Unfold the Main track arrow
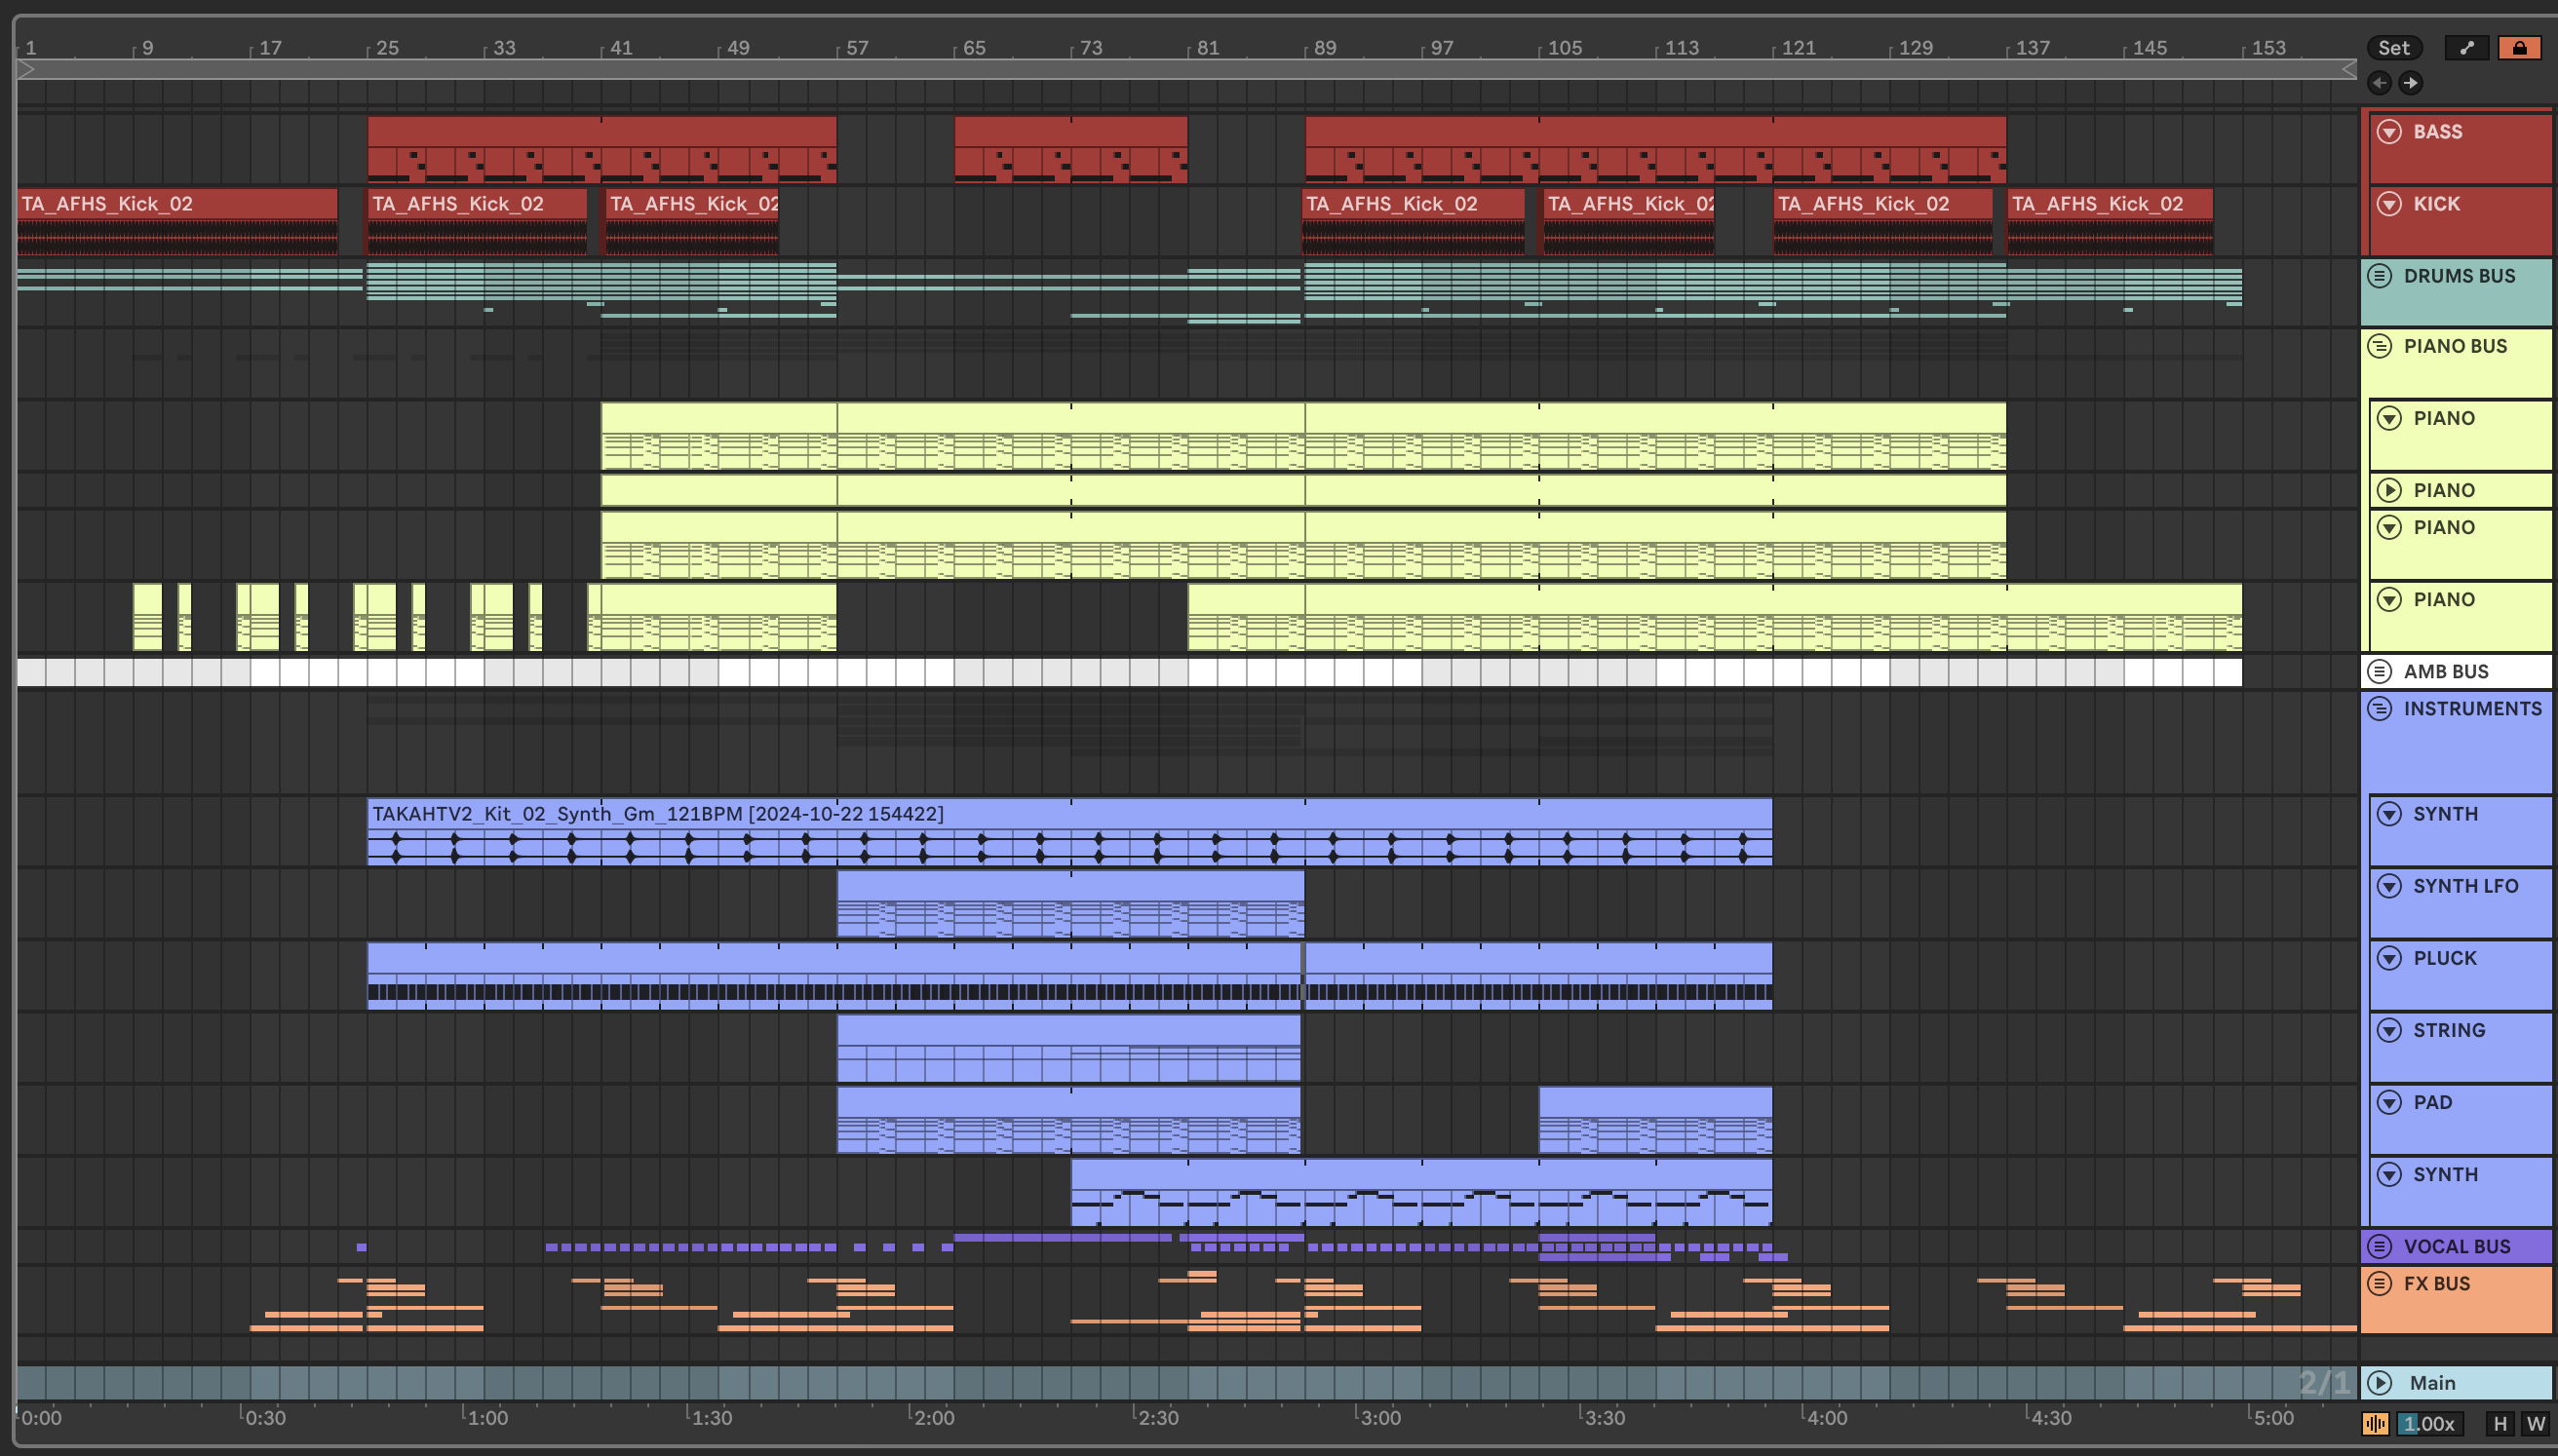2558x1456 pixels. tap(2380, 1383)
